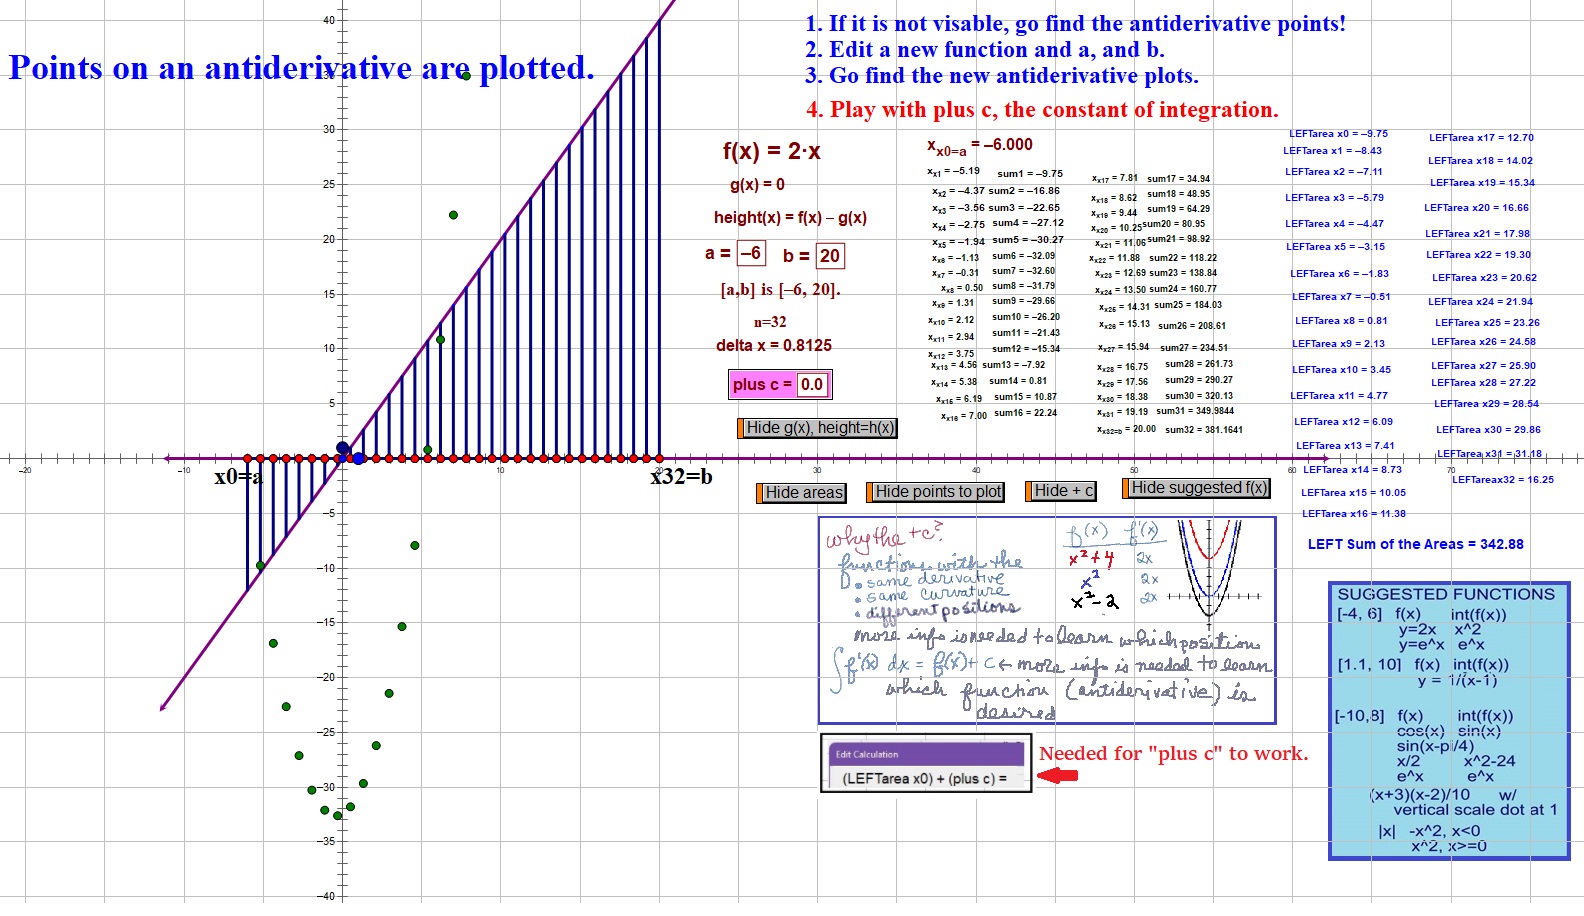Select the "sum8 = –31.79" measurement

pos(1023,286)
